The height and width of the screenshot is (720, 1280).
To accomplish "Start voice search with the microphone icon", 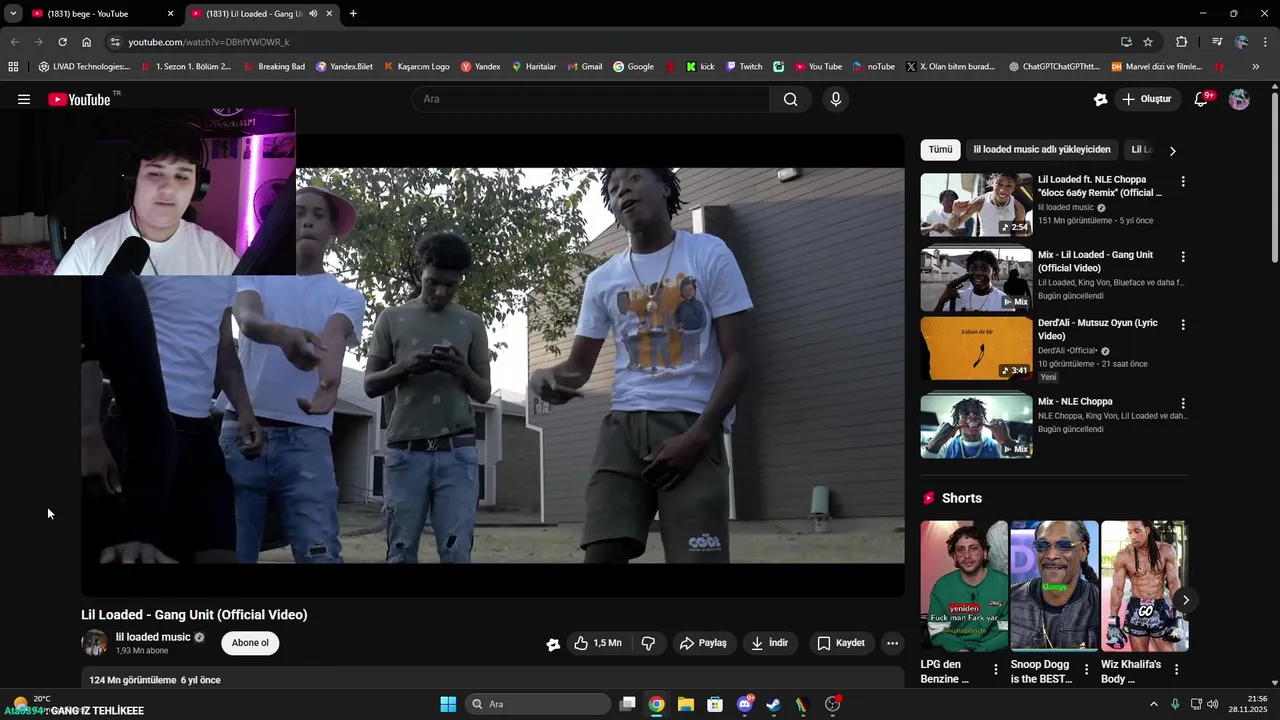I will (x=836, y=99).
